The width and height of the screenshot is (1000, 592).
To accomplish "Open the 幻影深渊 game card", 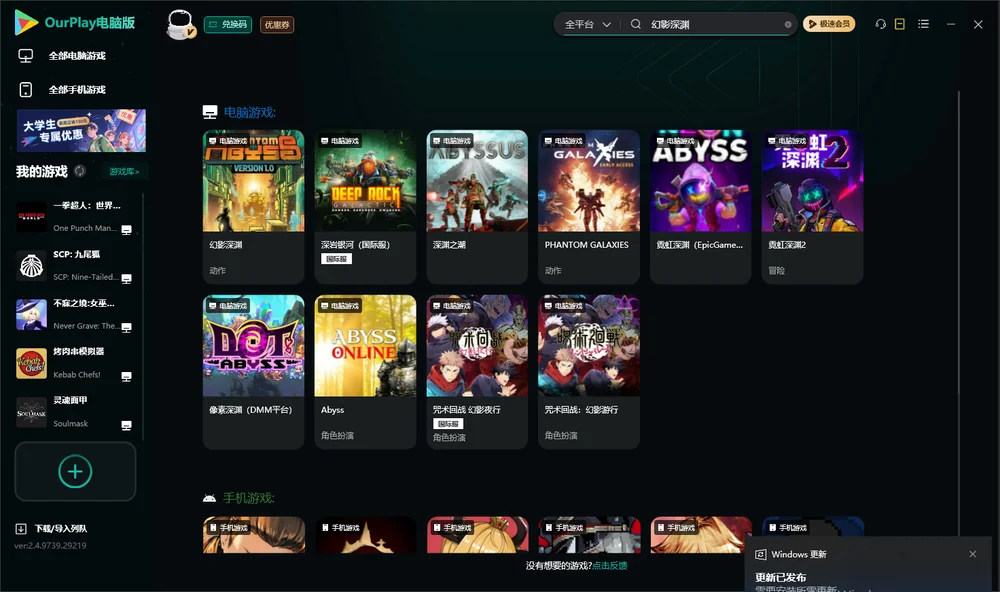I will pyautogui.click(x=253, y=207).
